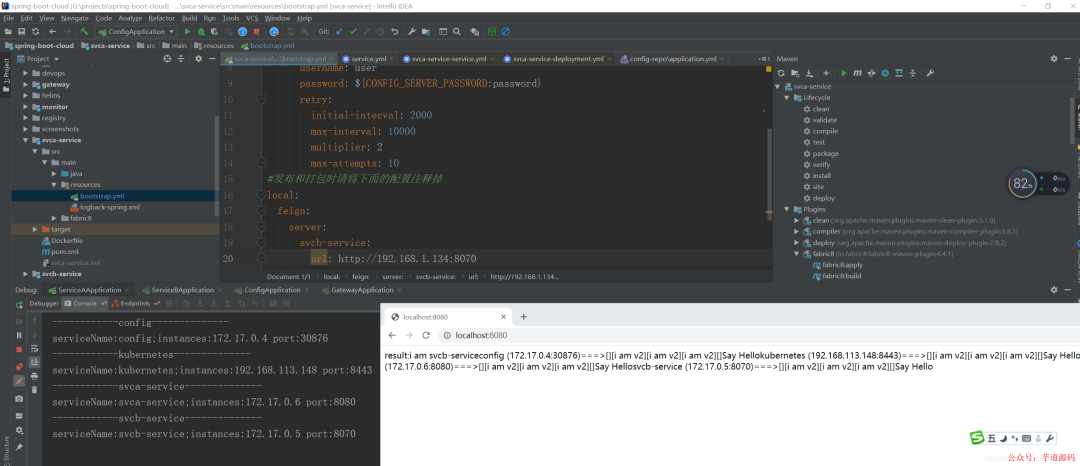Open the Project view selector dropdown
1080x466 pixels.
[x=40, y=59]
